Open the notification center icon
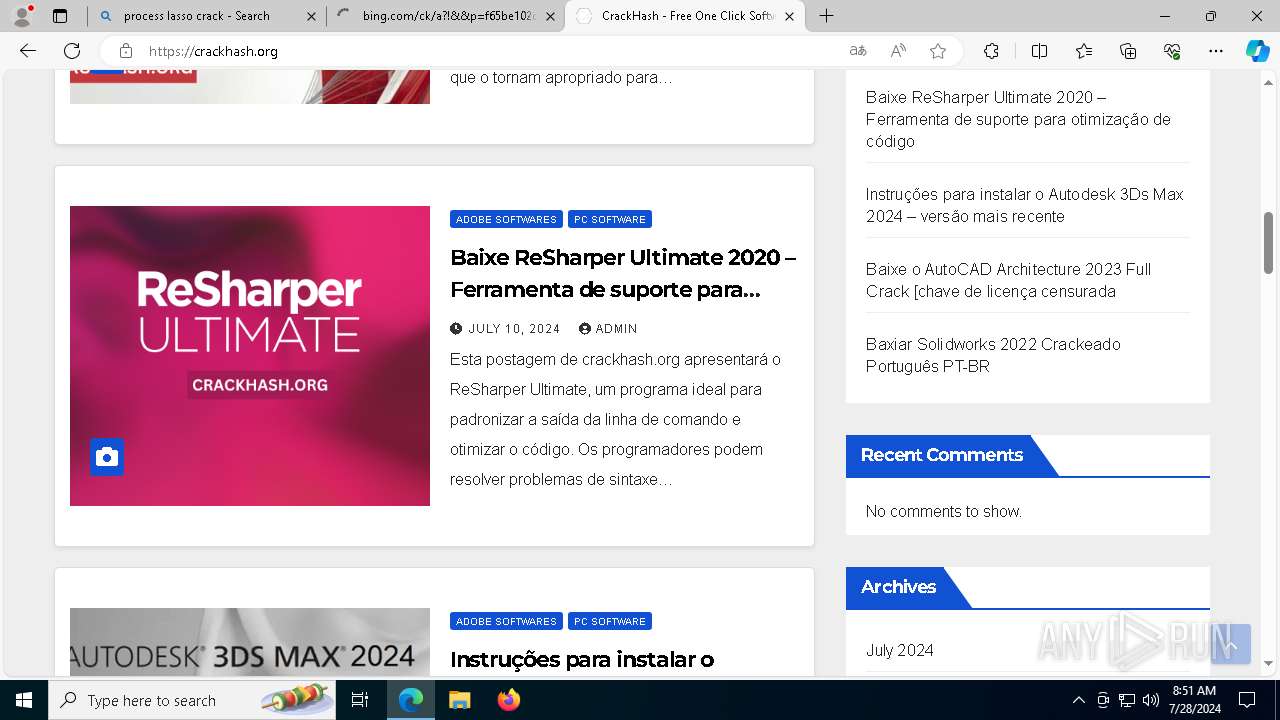The height and width of the screenshot is (720, 1280). 1247,700
